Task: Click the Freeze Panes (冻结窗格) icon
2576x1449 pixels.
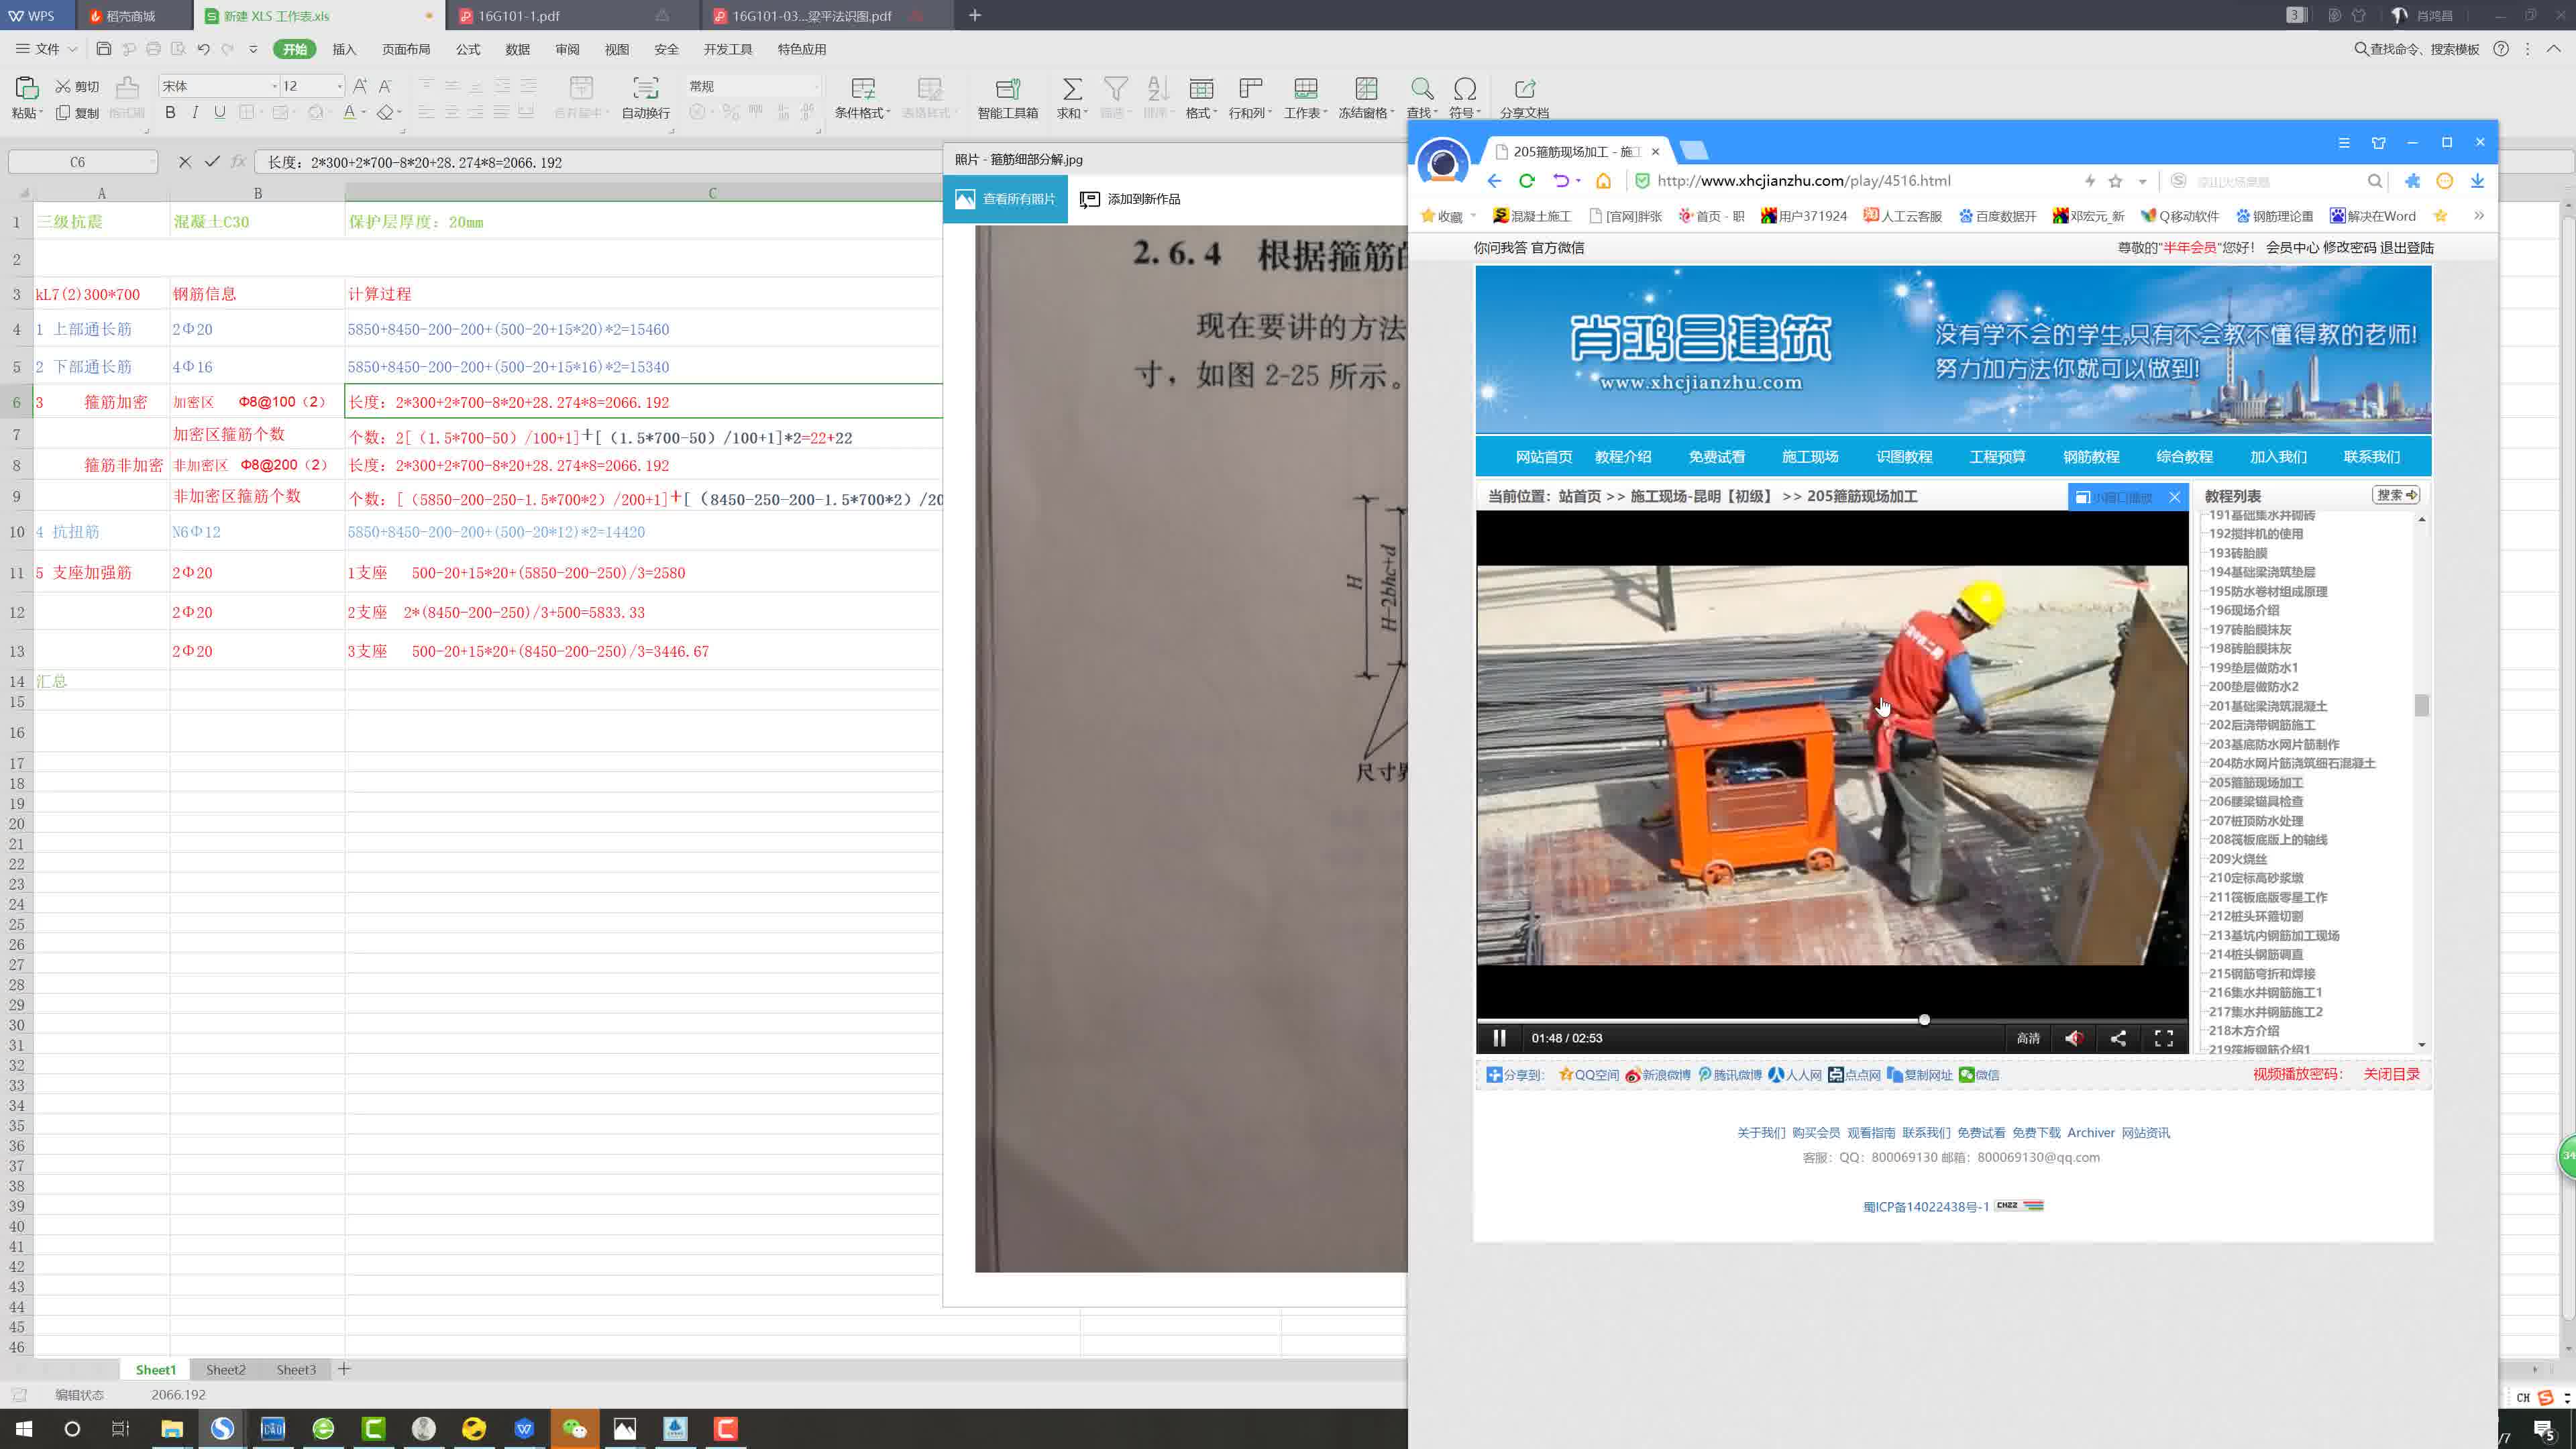Action: coord(1365,89)
